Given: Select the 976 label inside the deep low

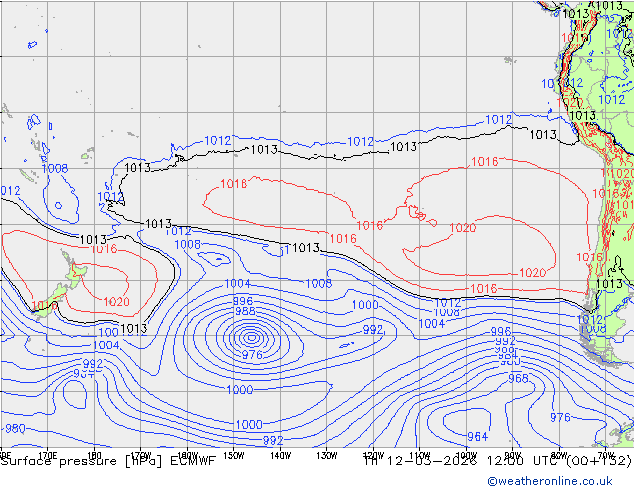Looking at the screenshot, I should pos(252,355).
